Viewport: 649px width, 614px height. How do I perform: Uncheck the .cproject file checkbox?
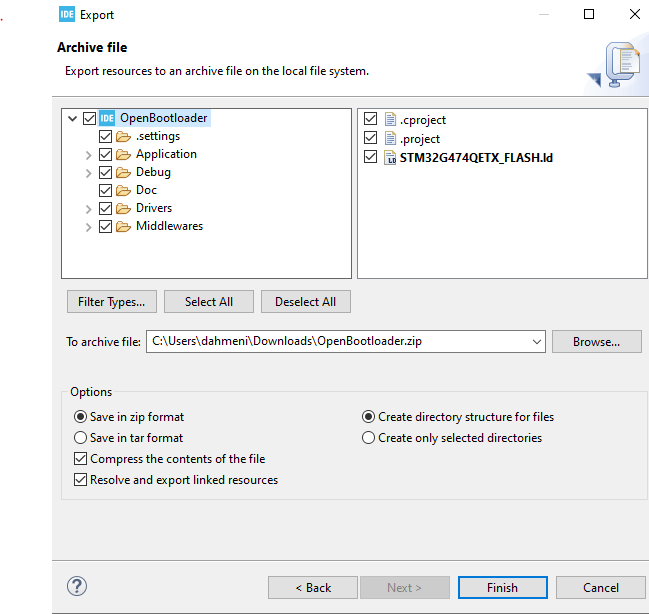coord(370,119)
